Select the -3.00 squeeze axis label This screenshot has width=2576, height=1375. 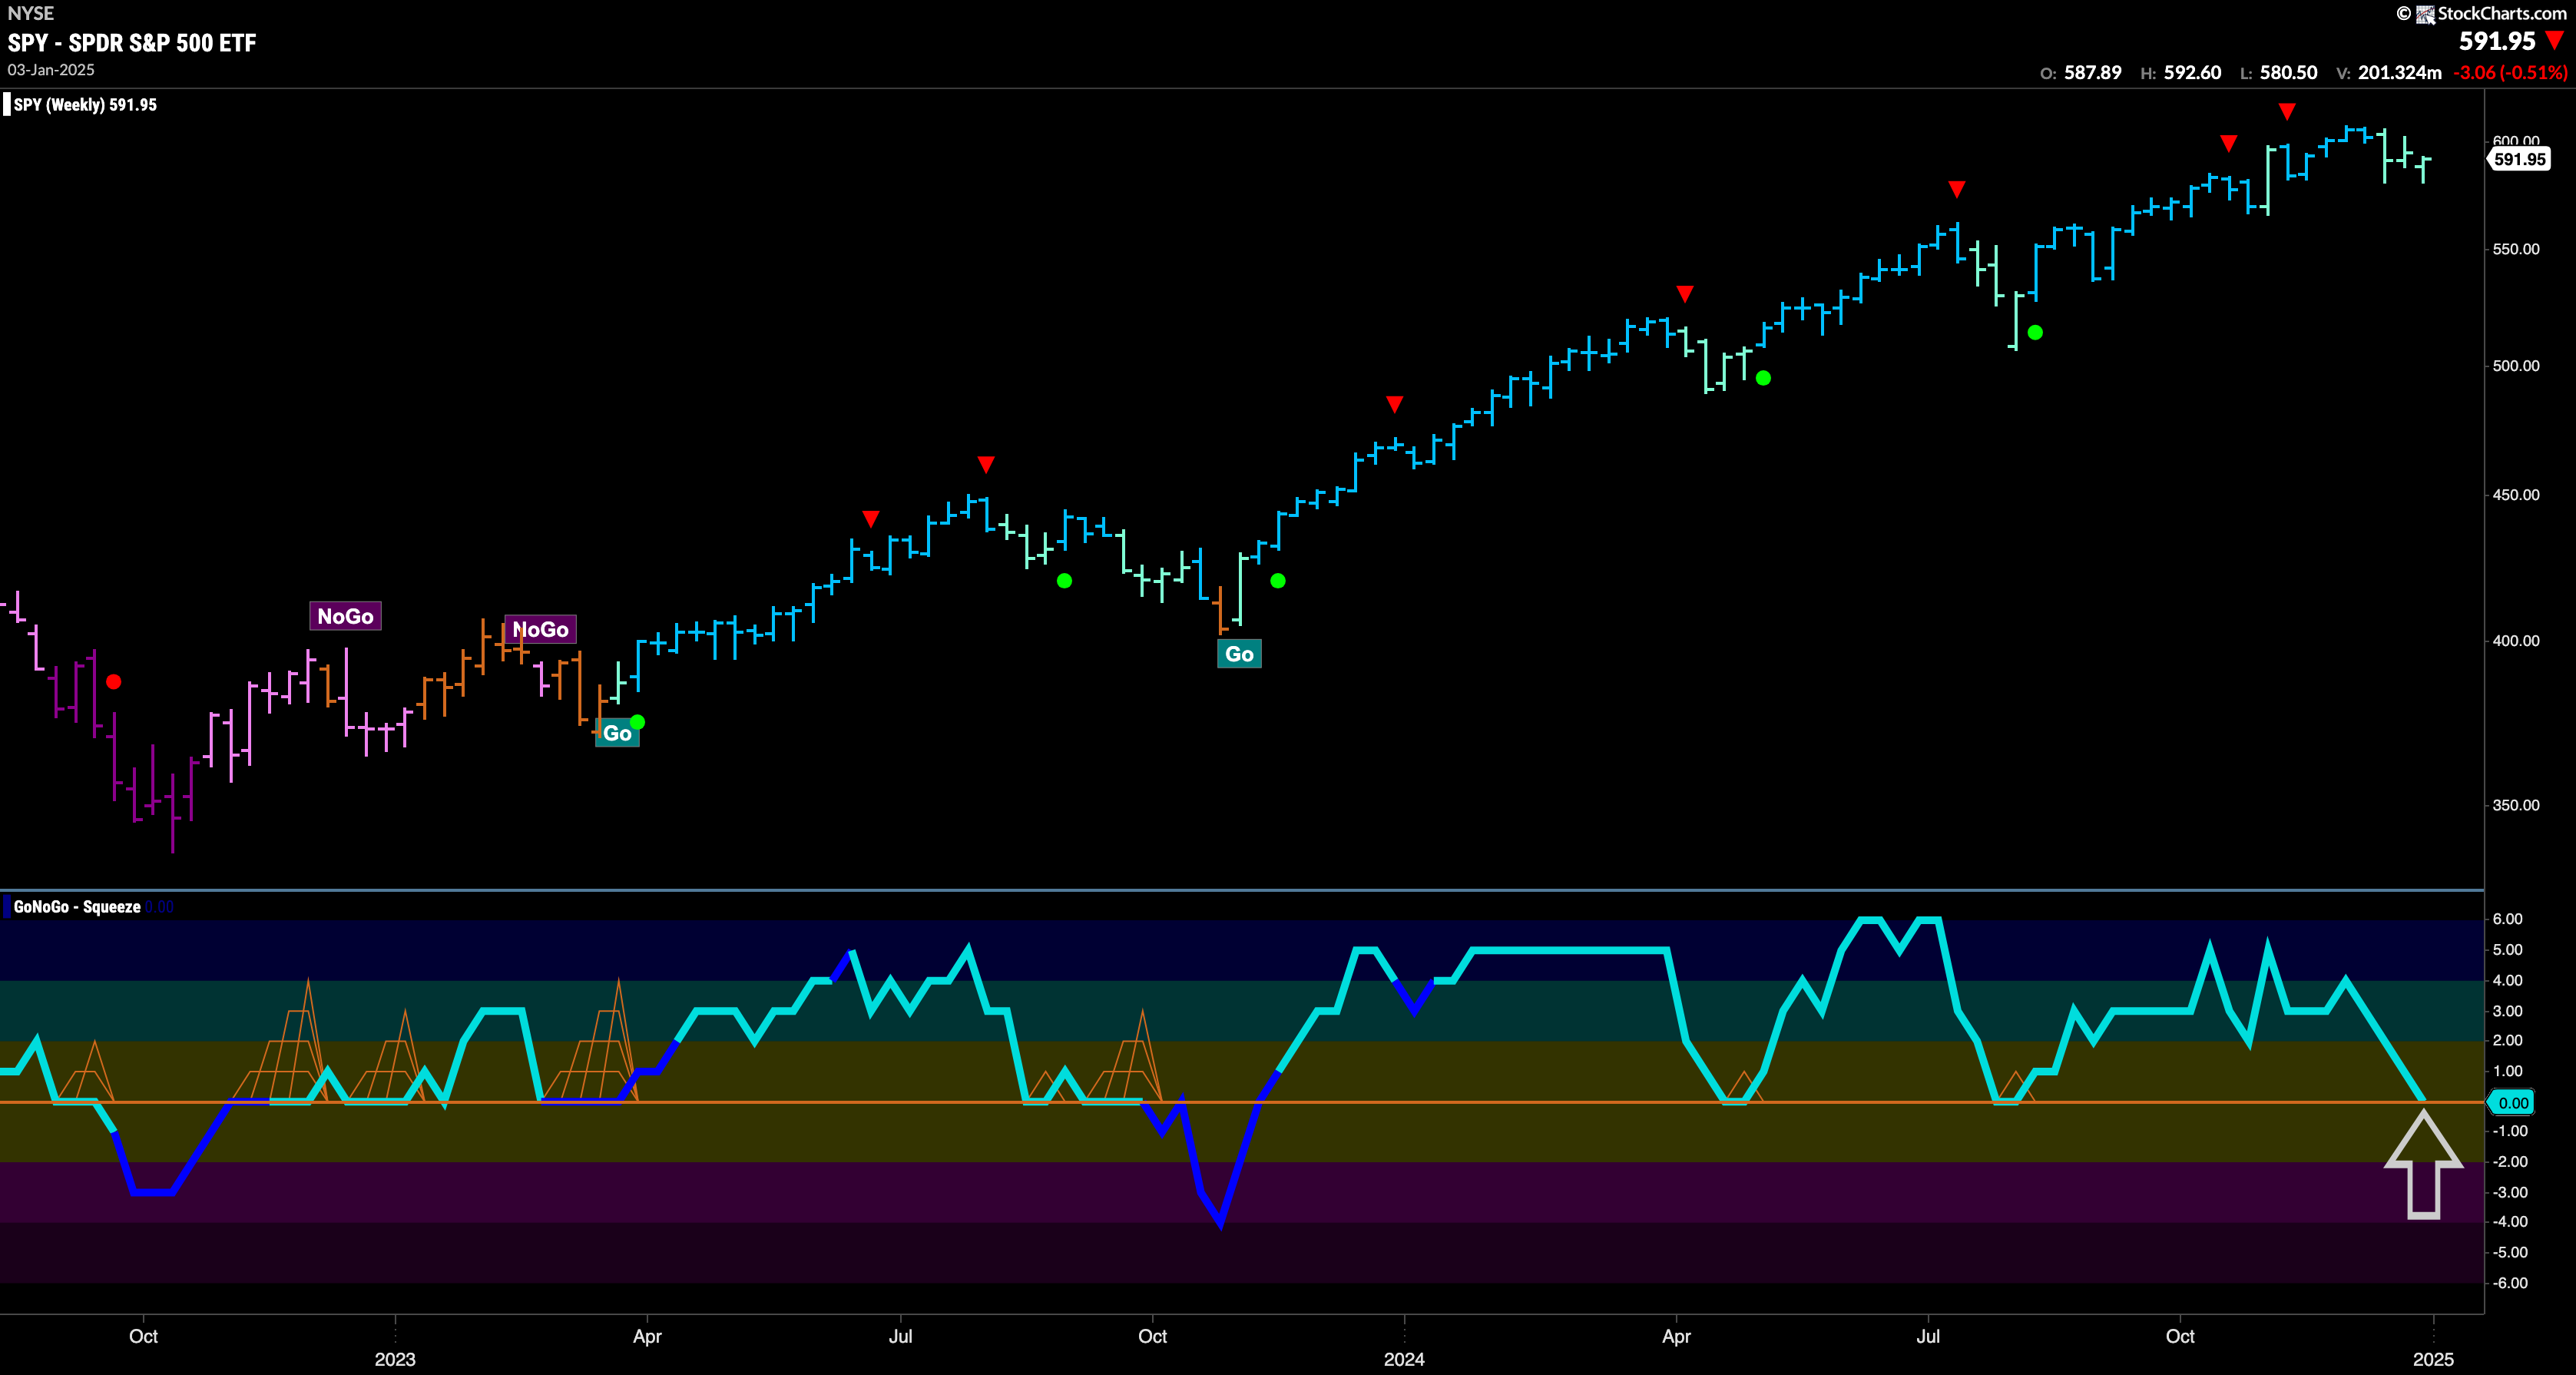(x=2509, y=1192)
